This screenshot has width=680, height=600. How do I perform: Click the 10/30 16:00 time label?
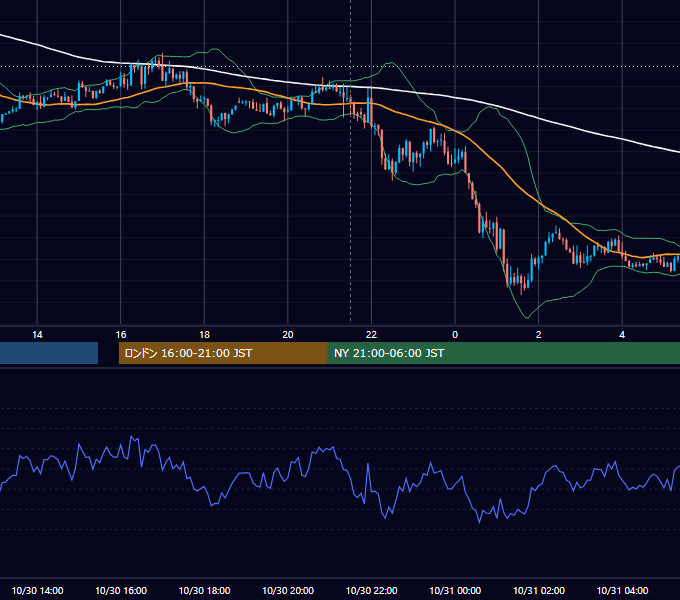click(121, 590)
